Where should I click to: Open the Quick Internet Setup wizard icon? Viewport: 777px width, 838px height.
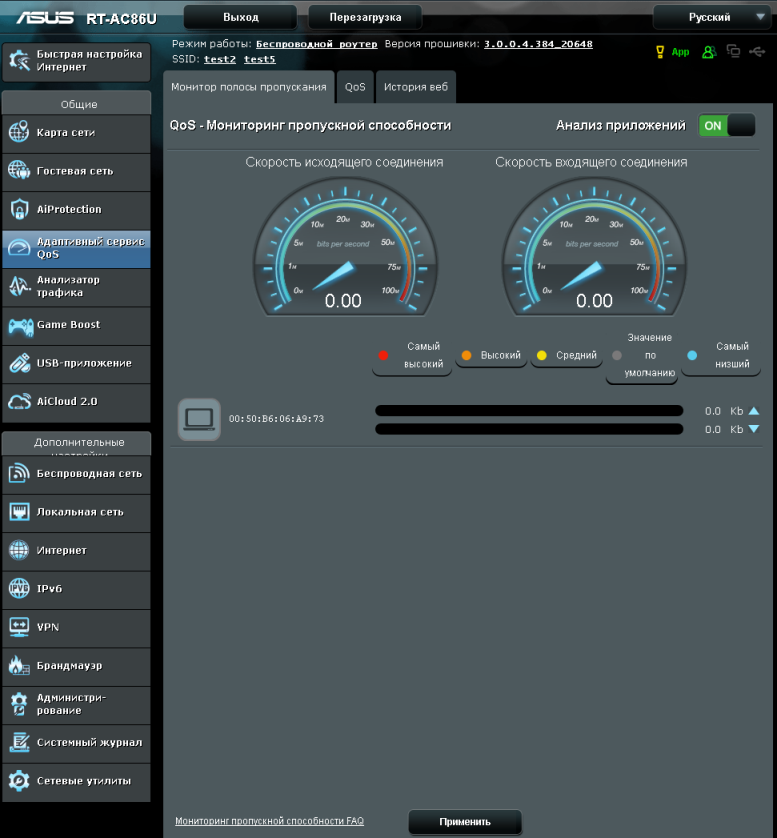pos(19,60)
